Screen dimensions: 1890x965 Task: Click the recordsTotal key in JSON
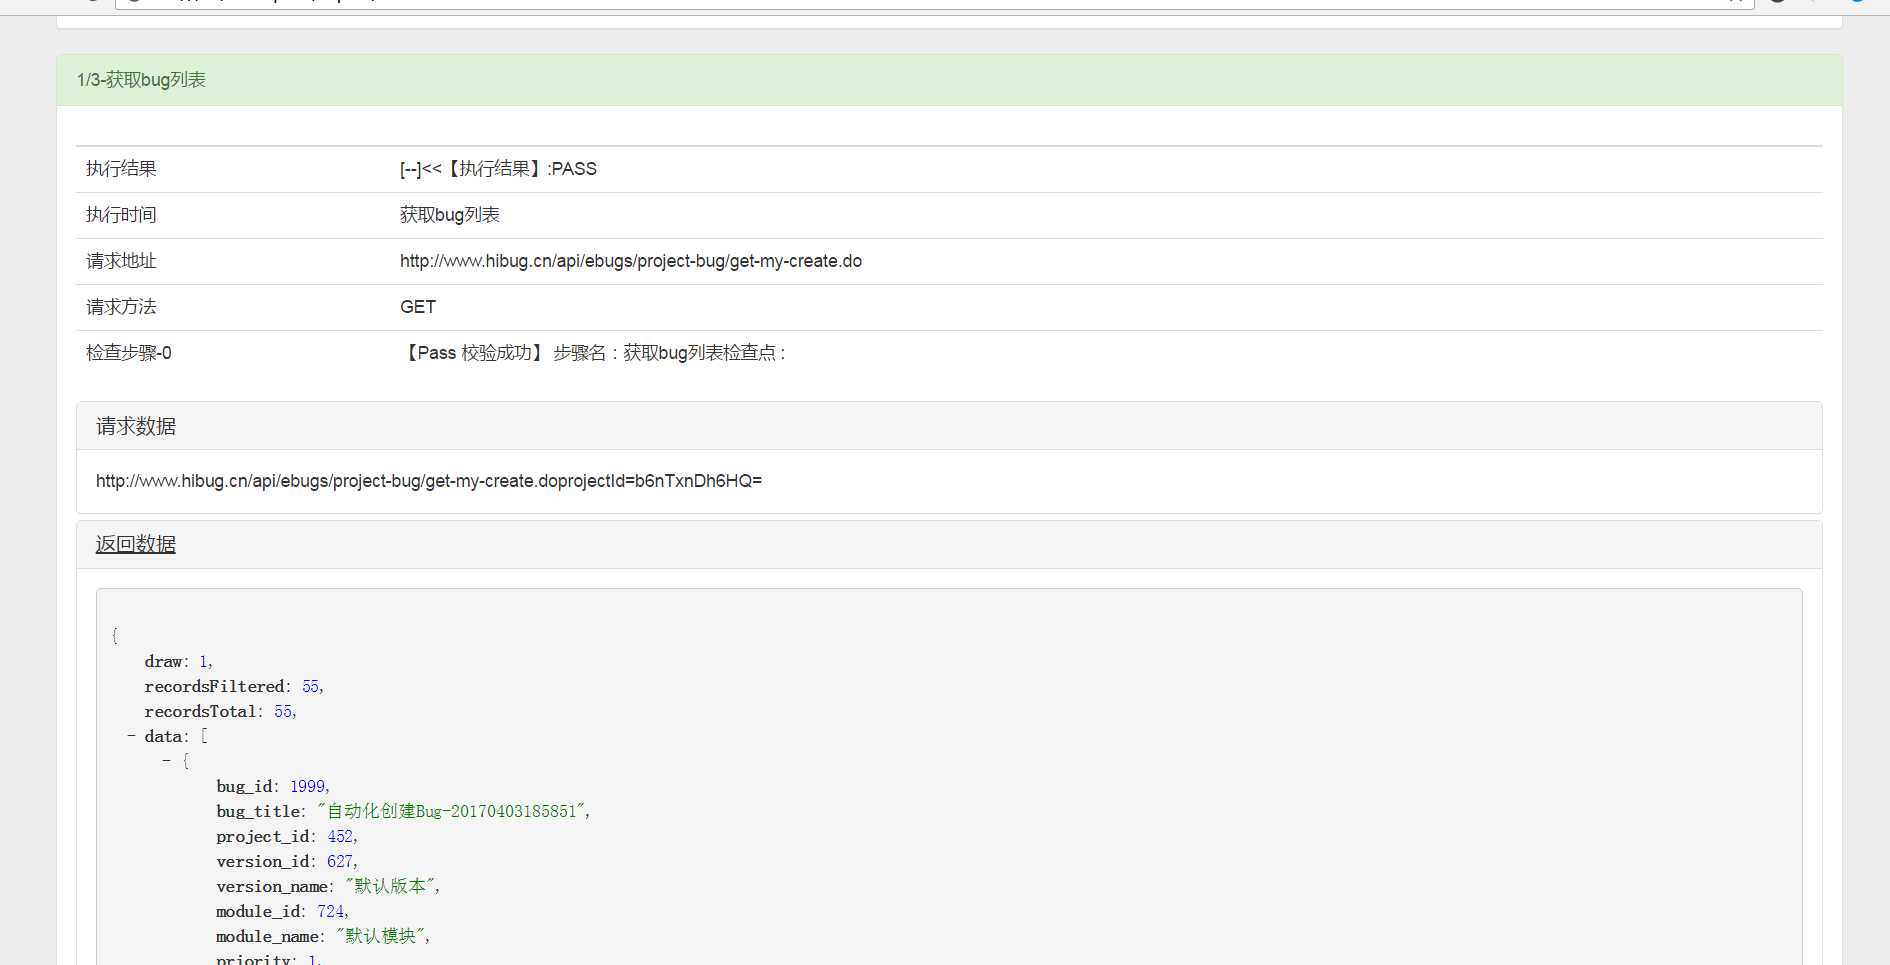click(200, 712)
